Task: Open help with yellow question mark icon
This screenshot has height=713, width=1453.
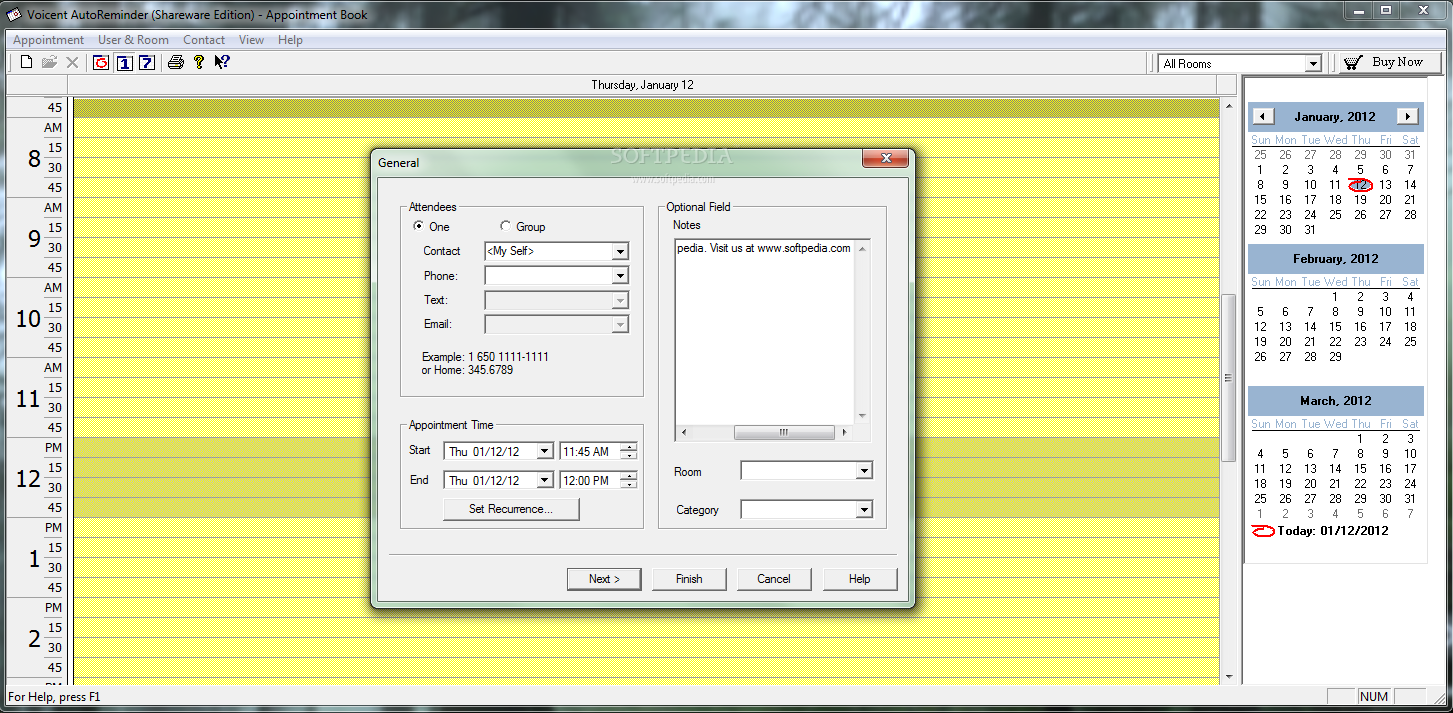Action: tap(199, 62)
